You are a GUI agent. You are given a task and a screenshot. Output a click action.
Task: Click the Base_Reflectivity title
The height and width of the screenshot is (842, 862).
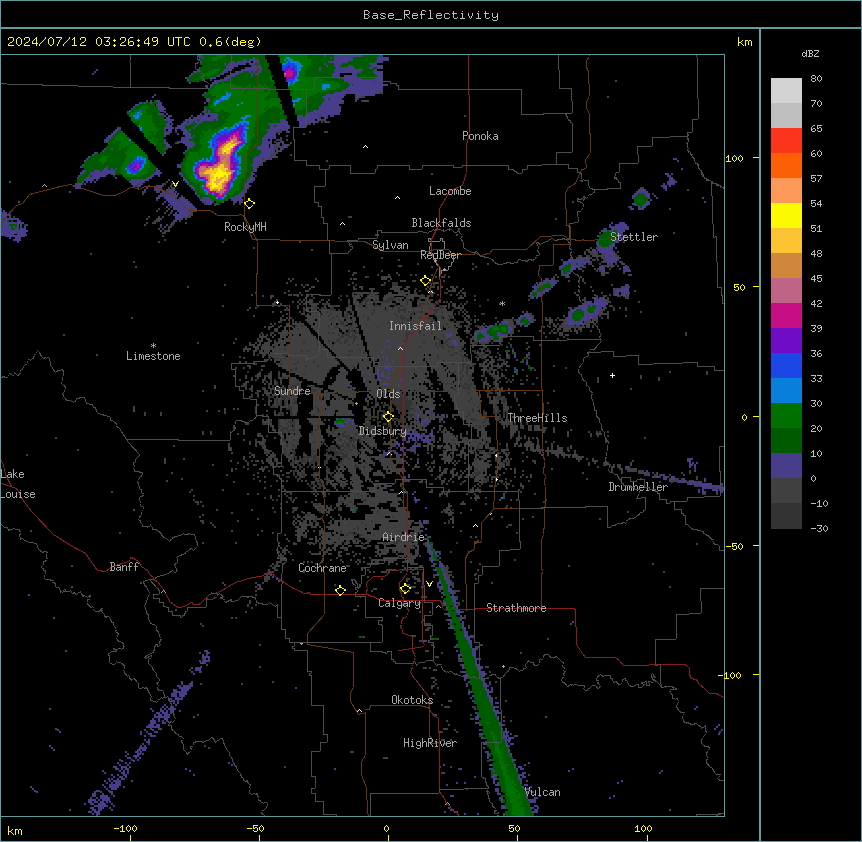[431, 15]
